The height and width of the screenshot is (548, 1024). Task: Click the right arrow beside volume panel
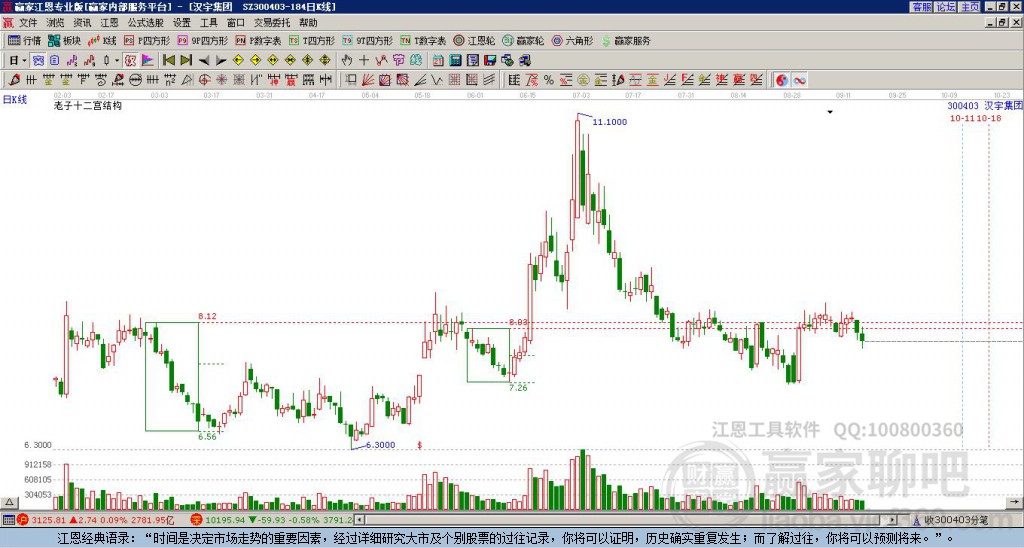(x=1014, y=502)
